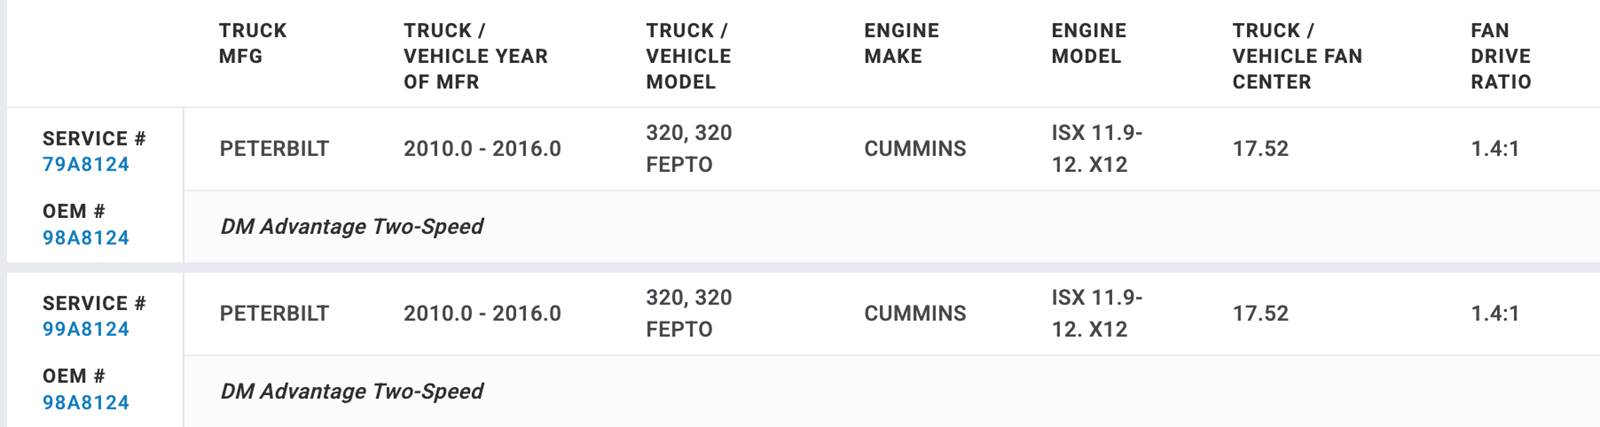The height and width of the screenshot is (427, 1600).
Task: Click OEM link 98A8124 under service 99A8124
Action: coord(86,403)
